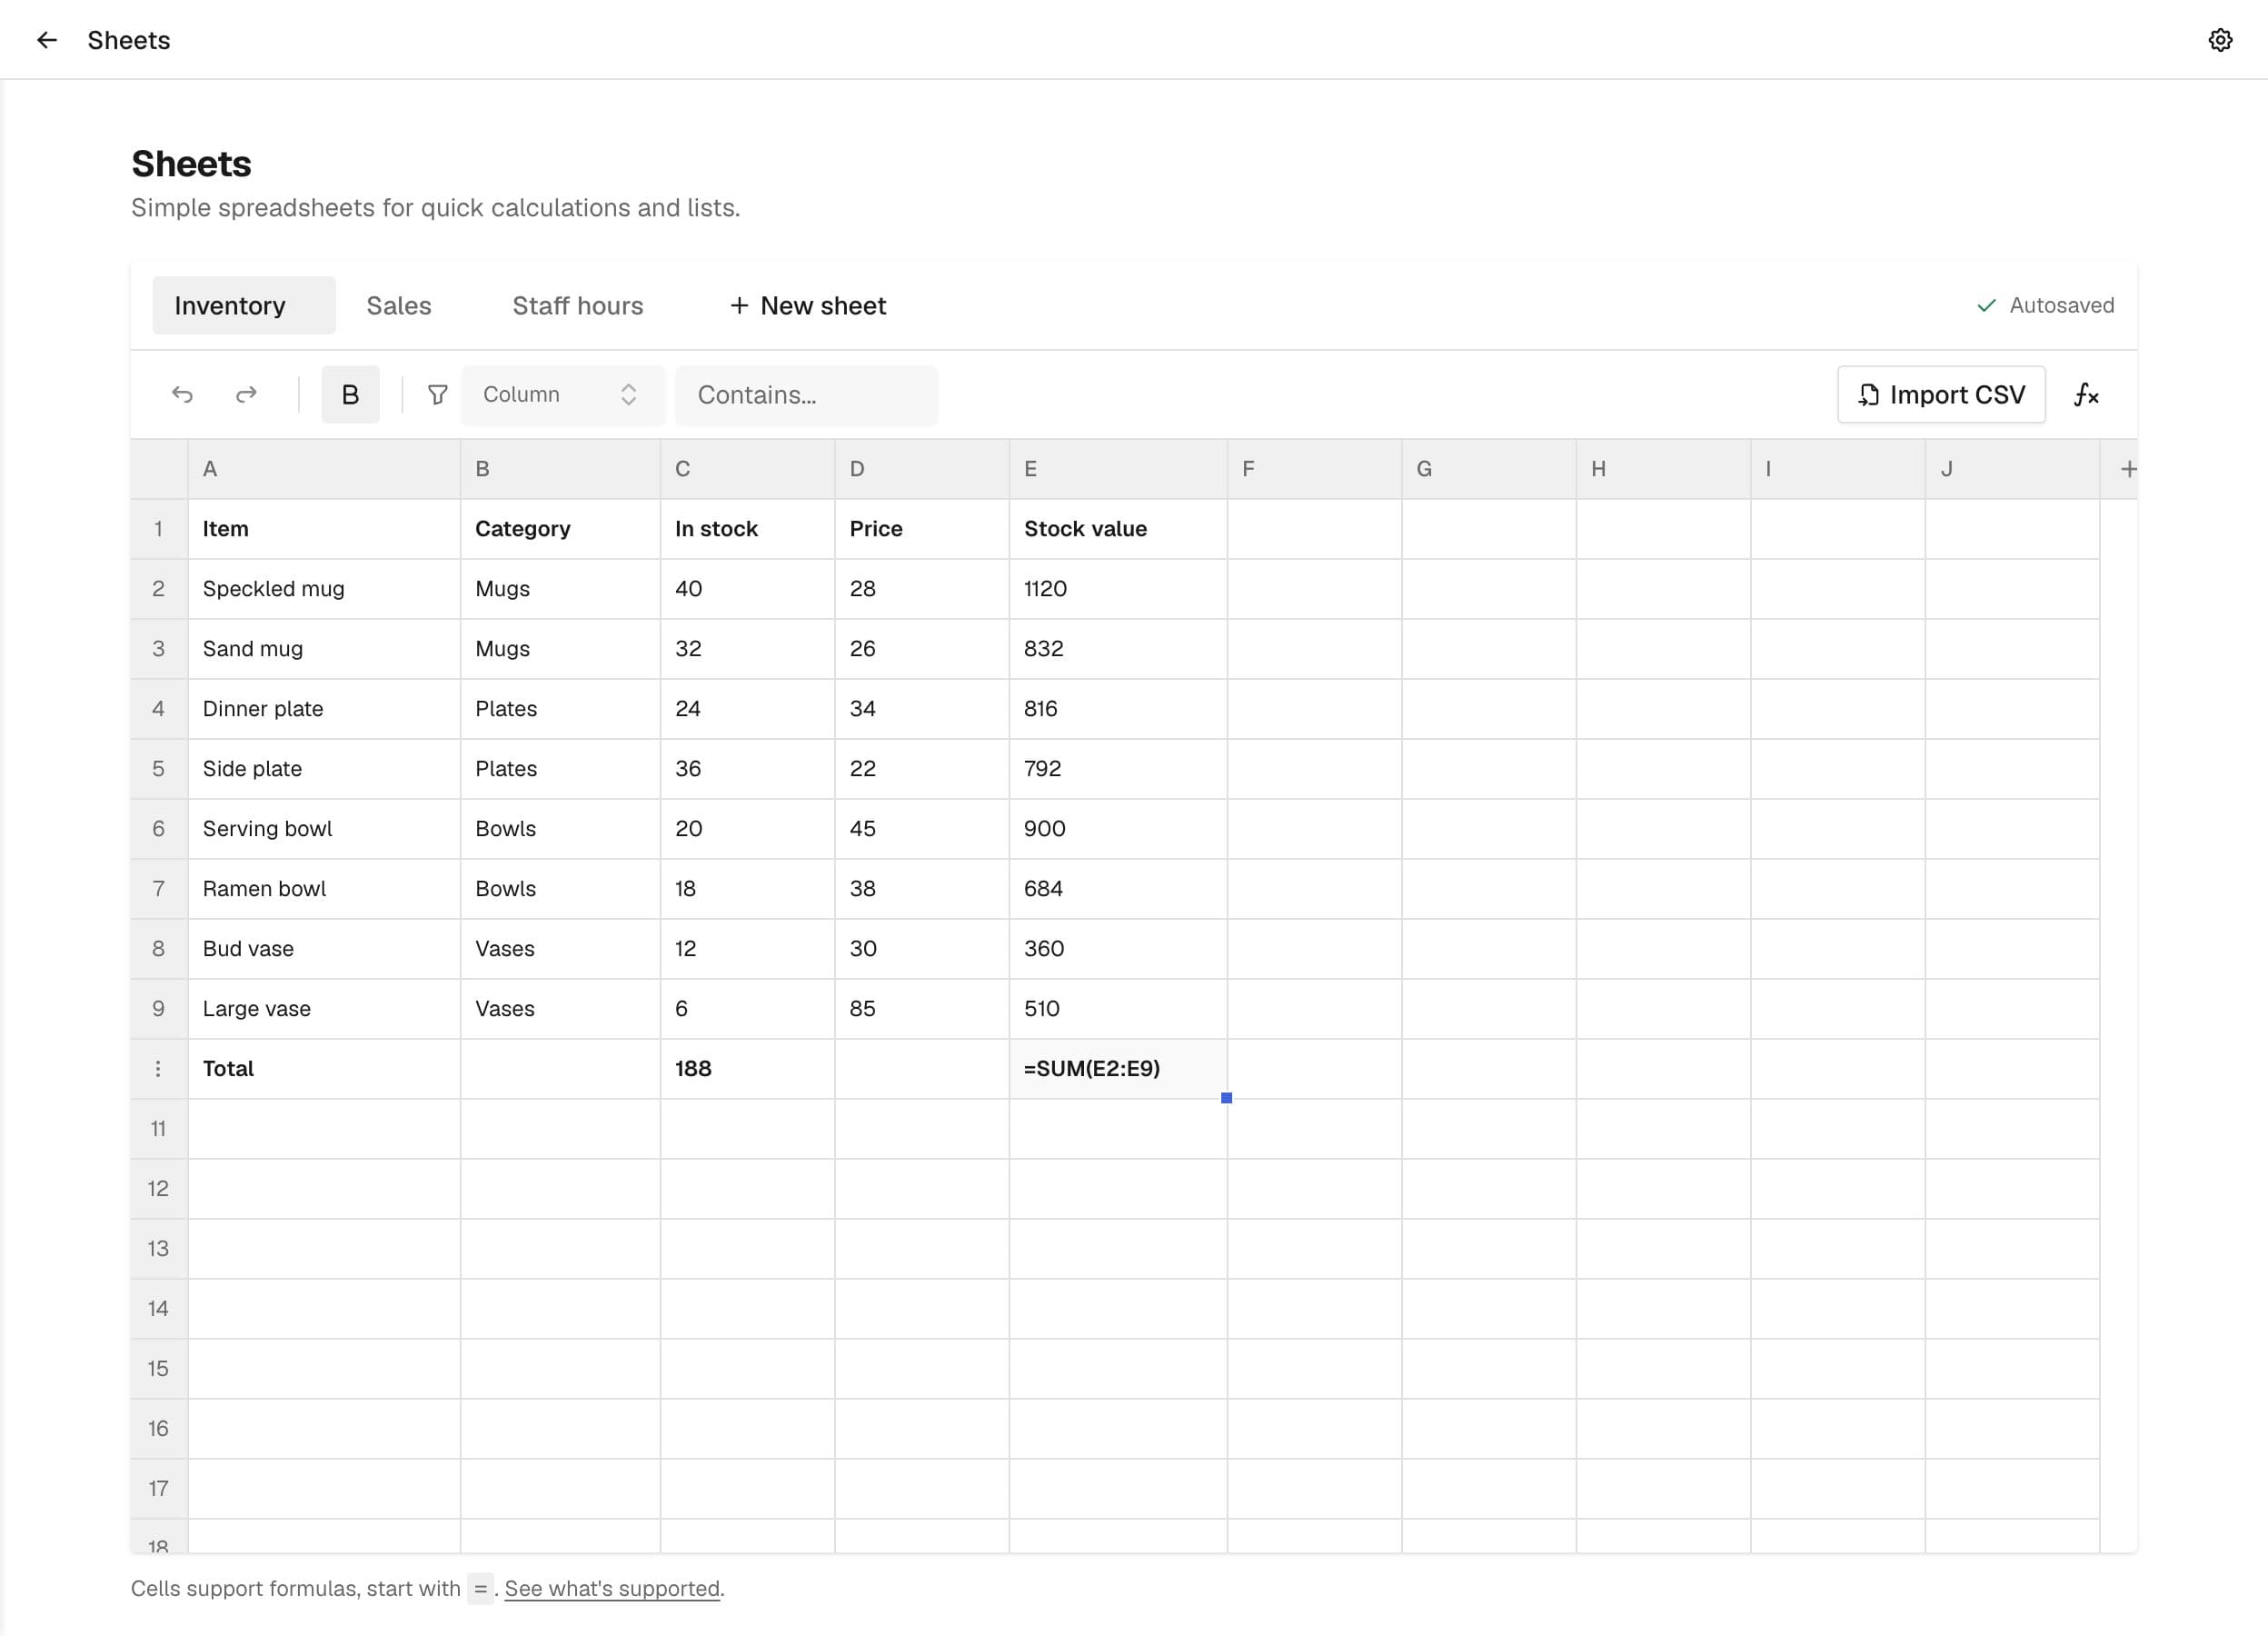Select the Dinner plate cell
The height and width of the screenshot is (1636, 2268).
[x=324, y=709]
